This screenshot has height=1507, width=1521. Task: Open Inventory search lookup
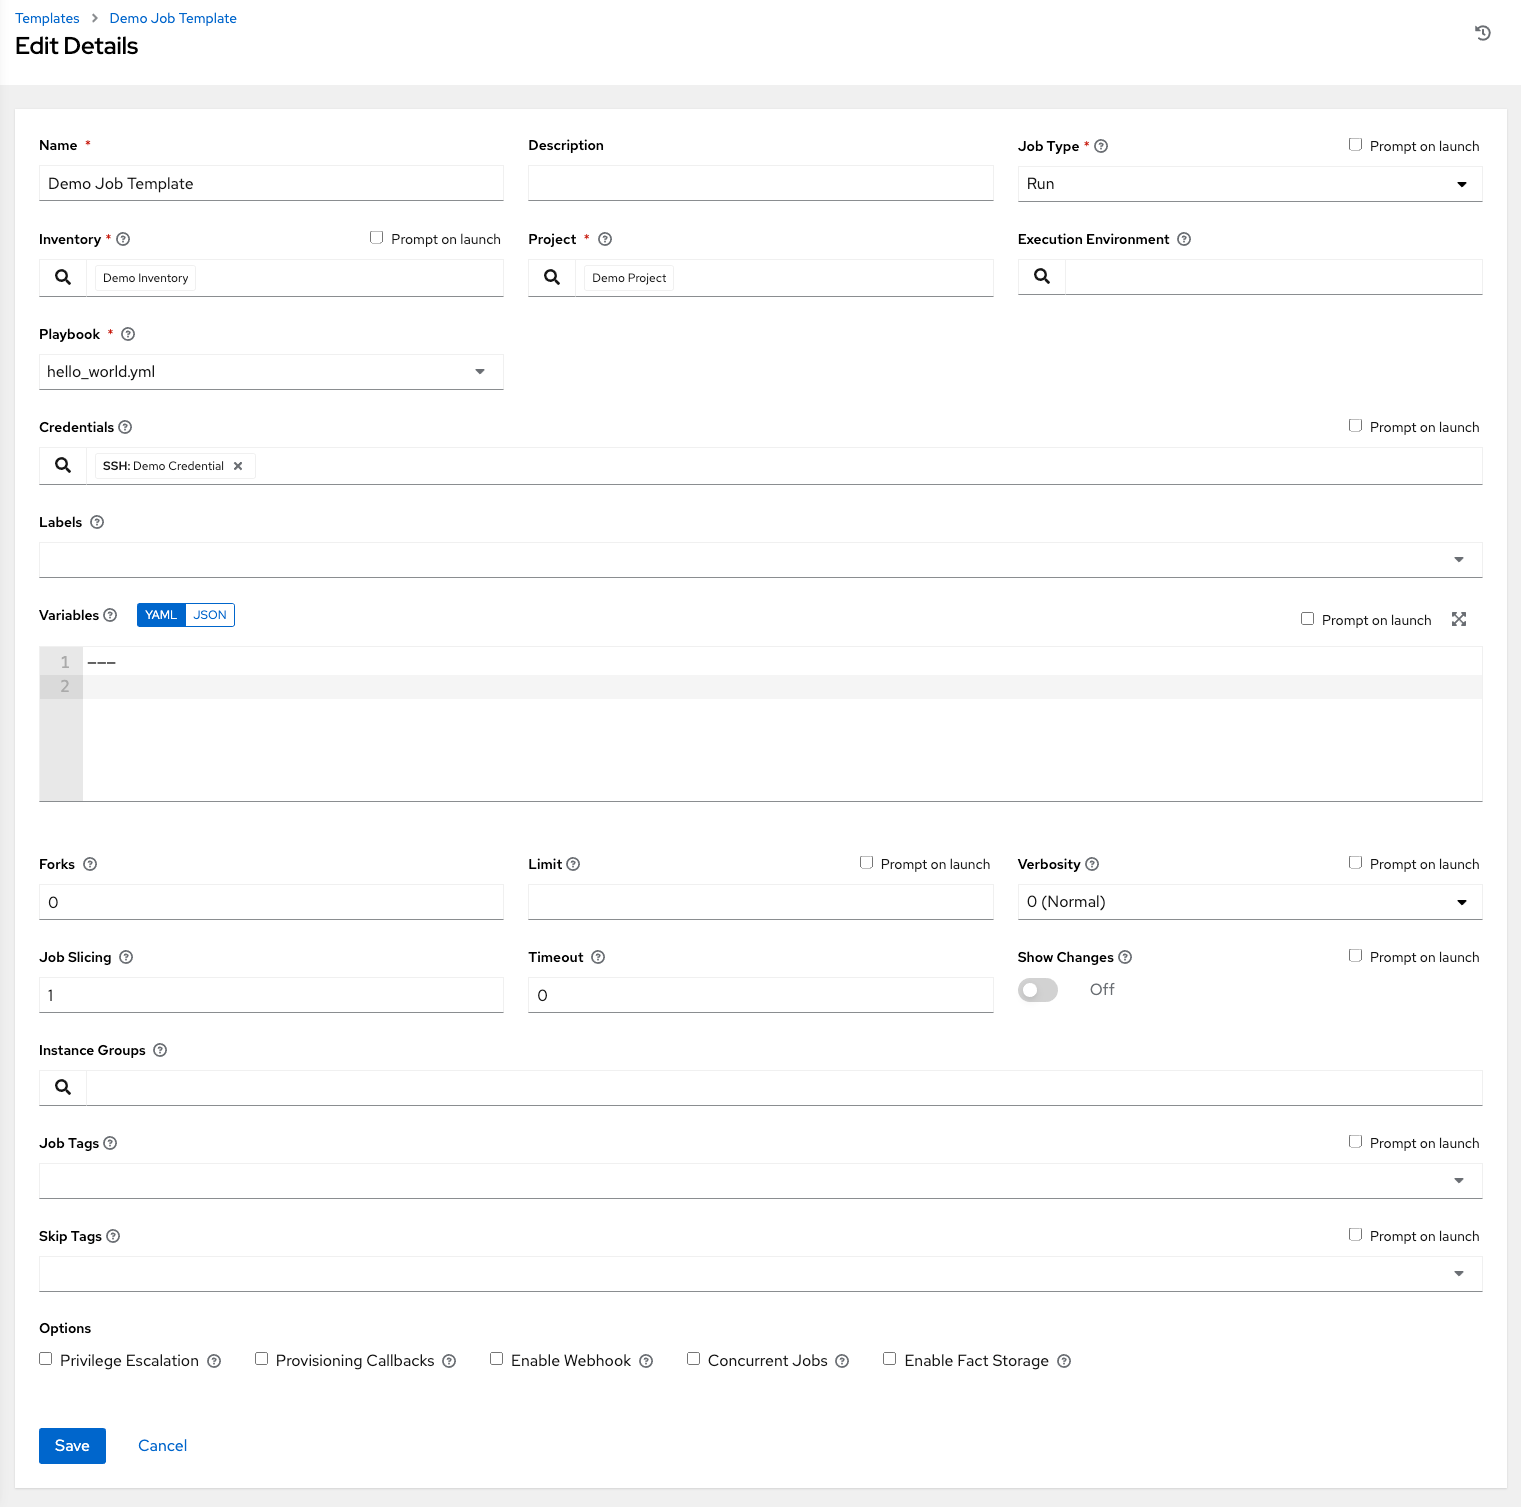click(x=62, y=277)
